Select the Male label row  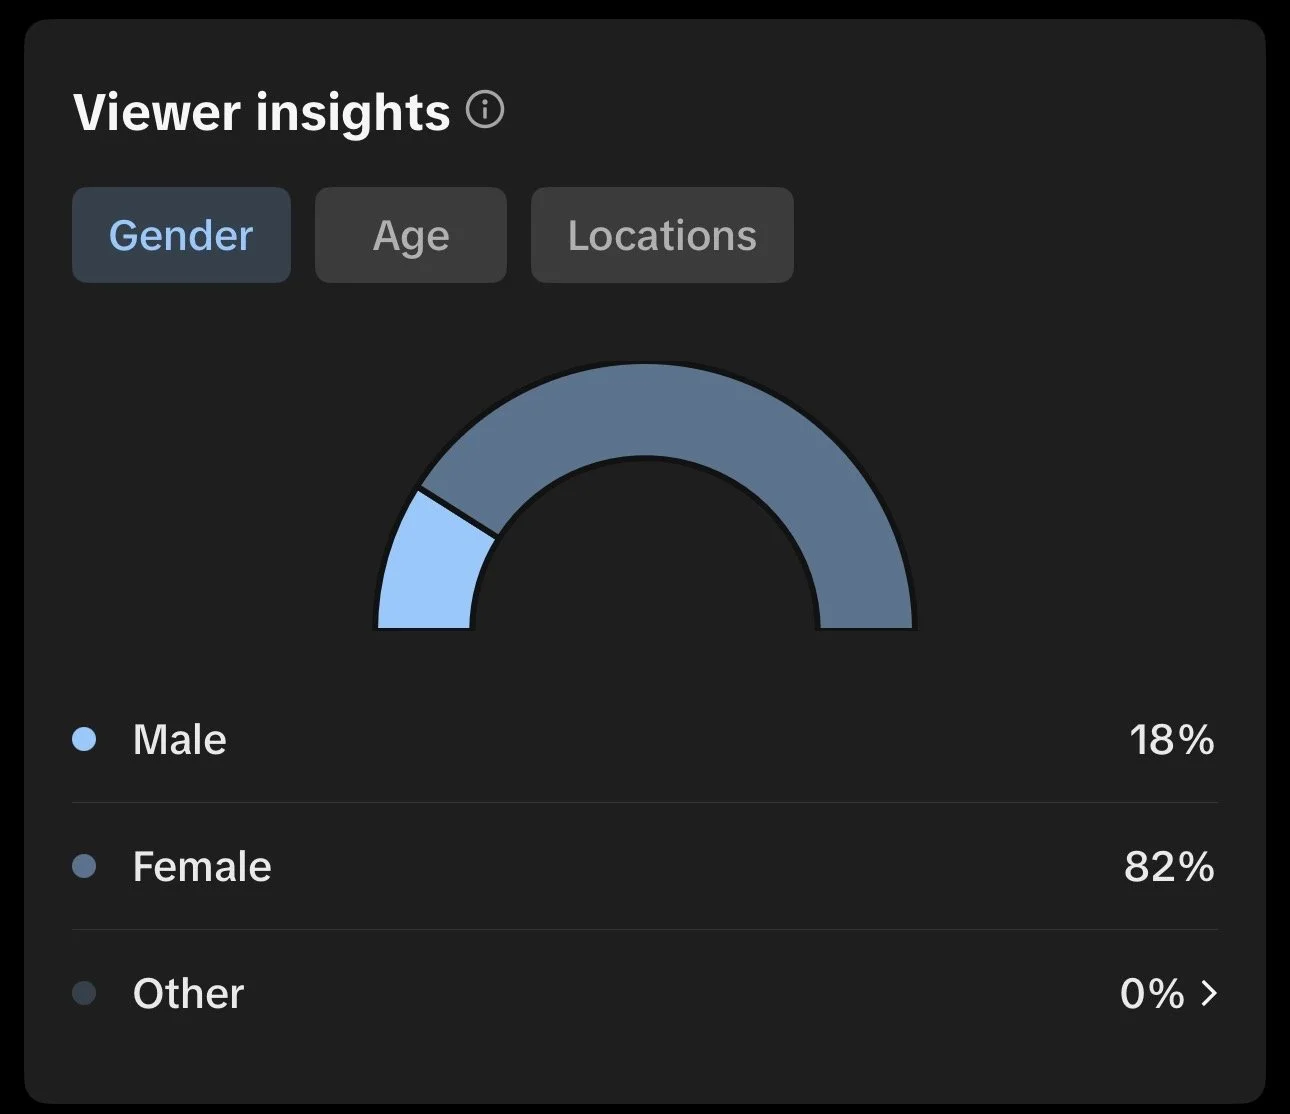(x=645, y=740)
